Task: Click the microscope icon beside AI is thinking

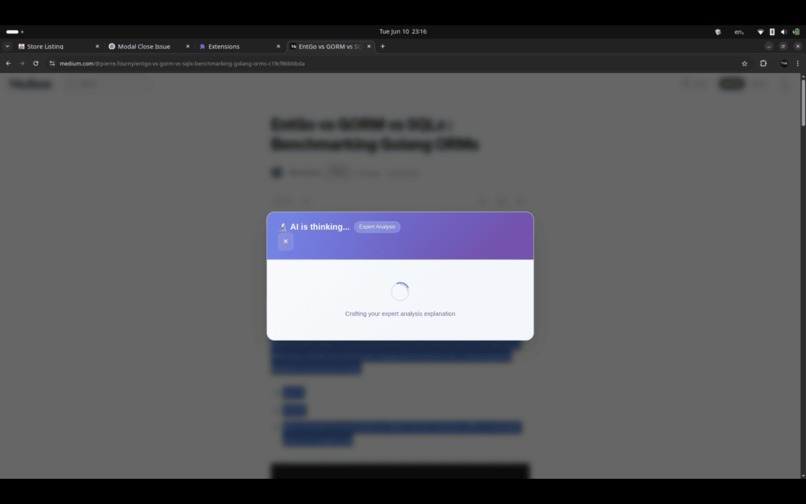Action: (x=283, y=227)
